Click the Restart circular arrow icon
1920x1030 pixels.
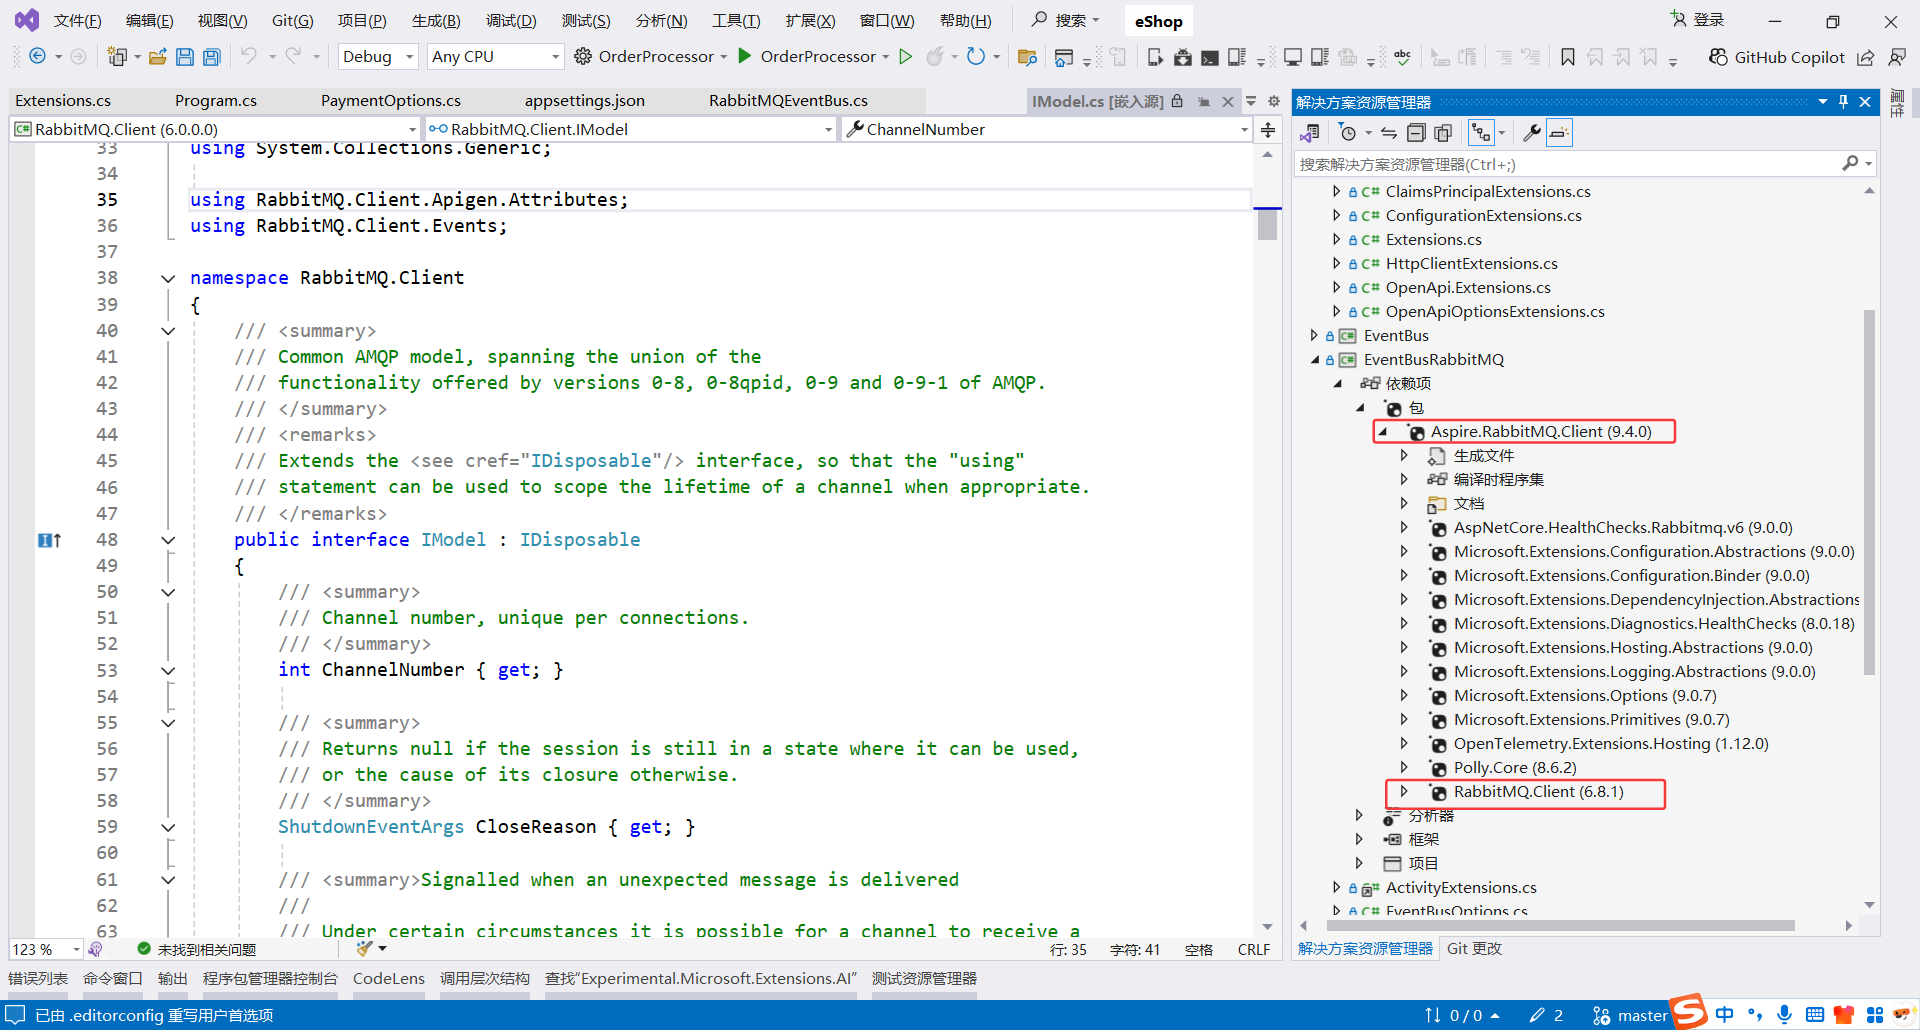[976, 56]
